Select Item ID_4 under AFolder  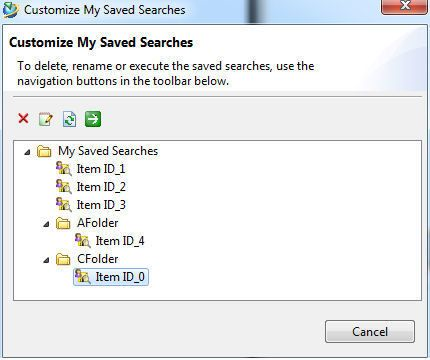(120, 241)
